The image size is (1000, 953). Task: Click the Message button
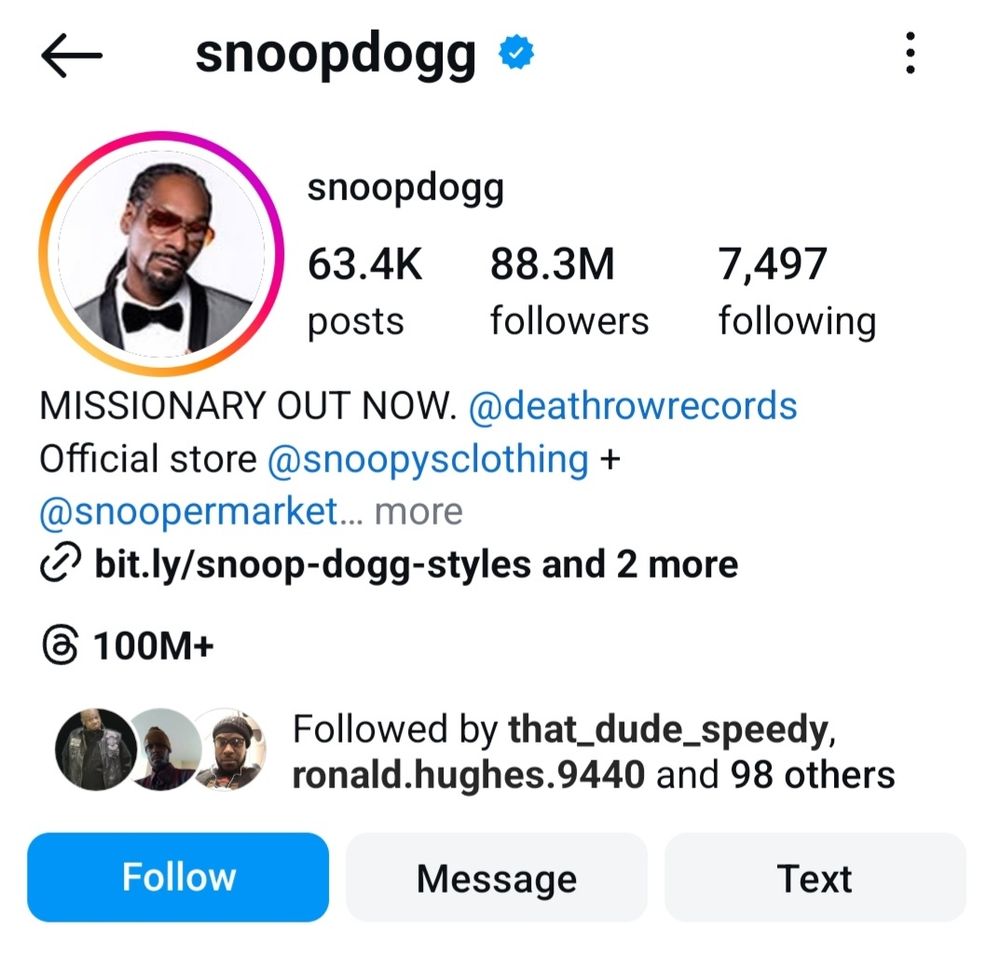497,877
